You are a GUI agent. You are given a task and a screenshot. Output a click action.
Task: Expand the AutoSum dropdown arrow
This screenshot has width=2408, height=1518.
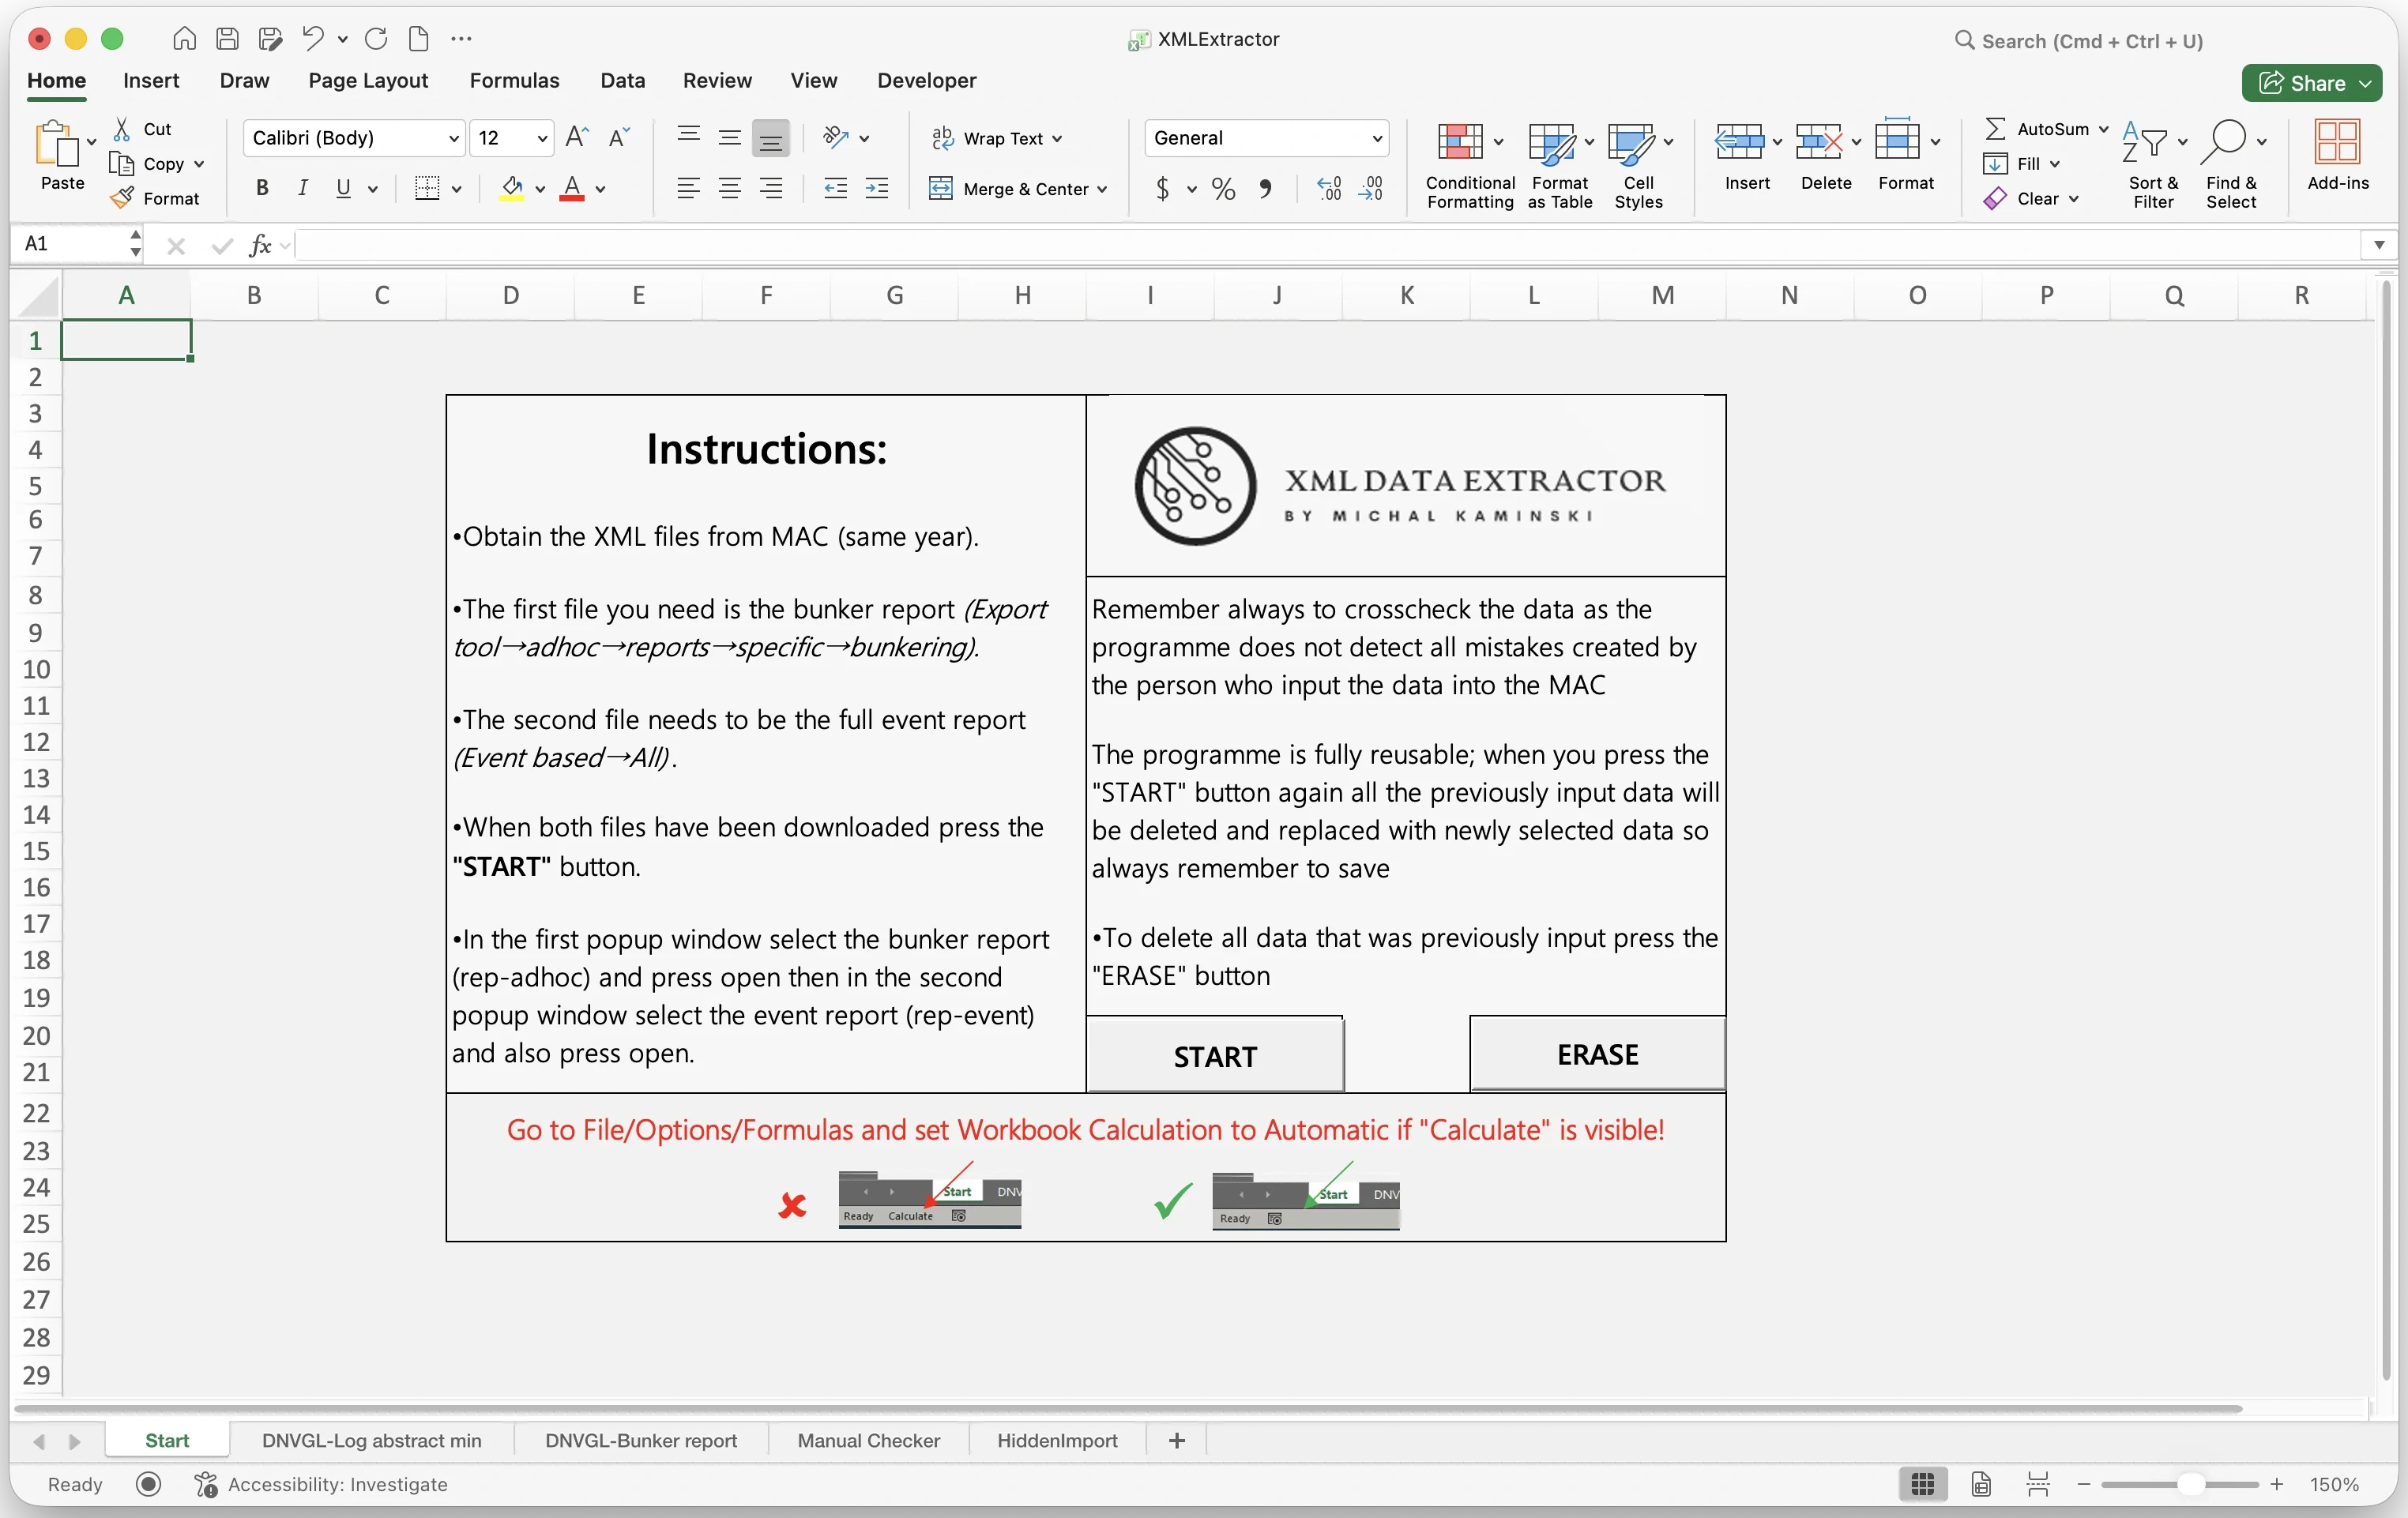[x=2102, y=129]
